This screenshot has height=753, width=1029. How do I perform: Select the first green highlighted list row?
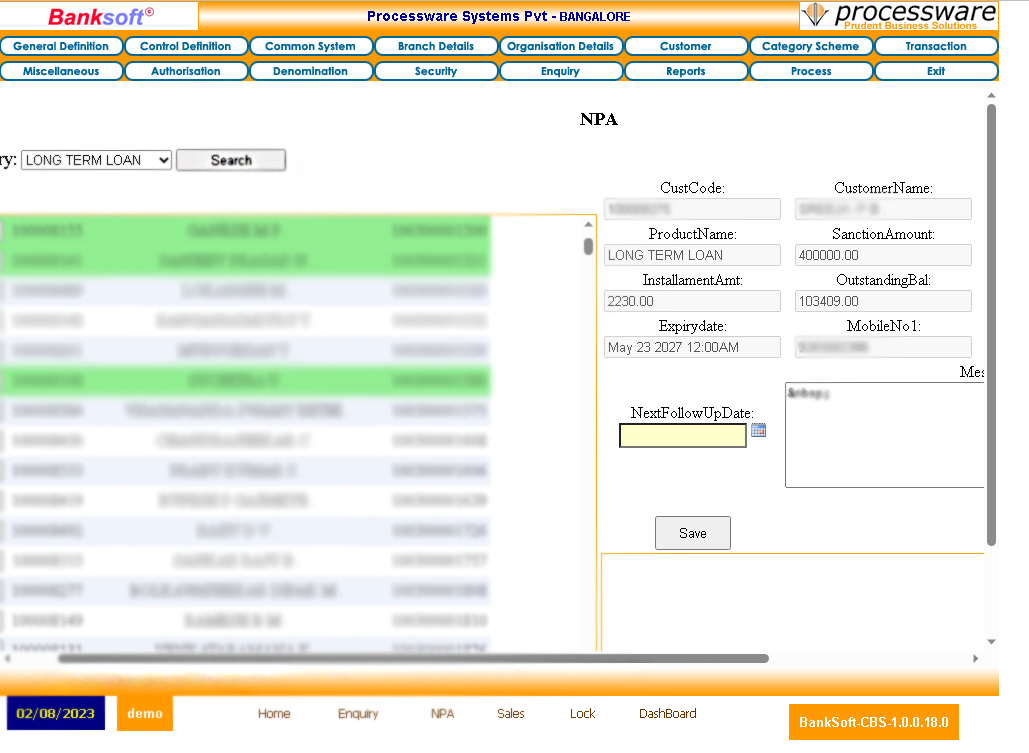(245, 230)
